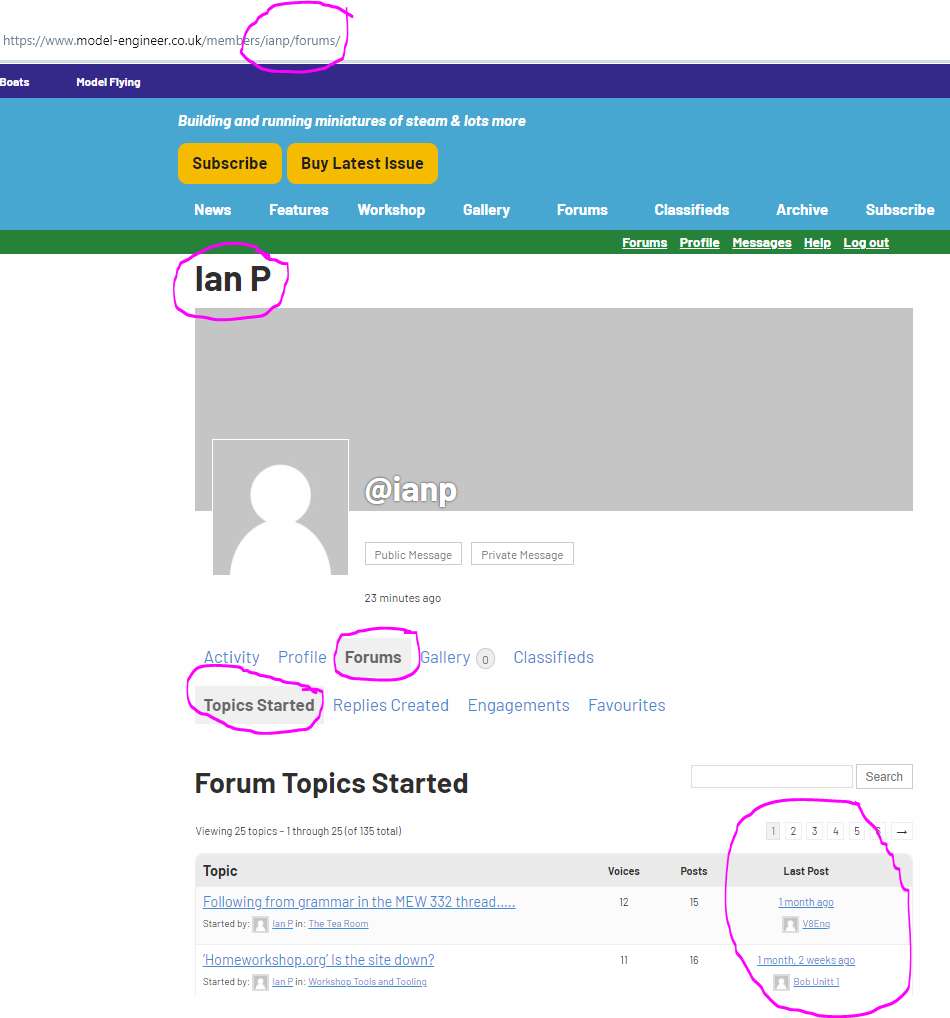Click the yellow Subscribe button
This screenshot has width=950, height=1018.
click(x=230, y=164)
